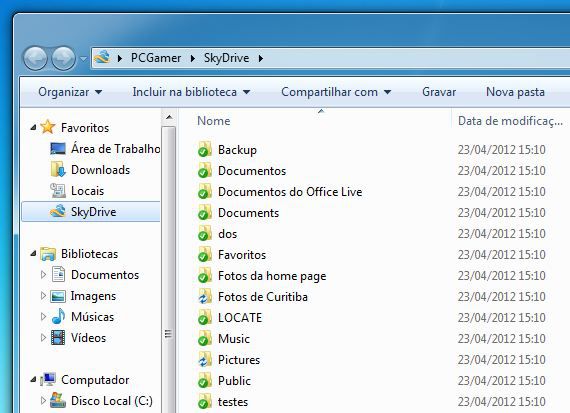Select Vídeos film icon
Image resolution: width=570 pixels, height=413 pixels.
click(58, 337)
